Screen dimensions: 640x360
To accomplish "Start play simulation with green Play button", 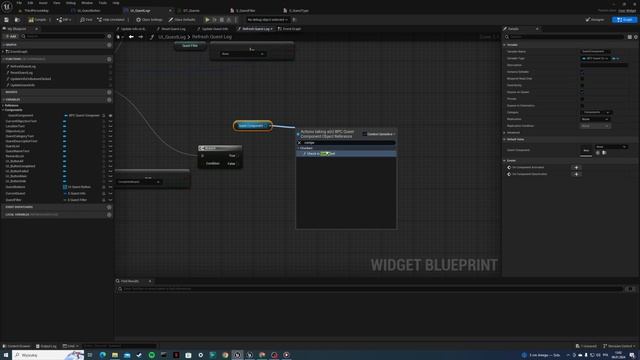I will [207, 20].
